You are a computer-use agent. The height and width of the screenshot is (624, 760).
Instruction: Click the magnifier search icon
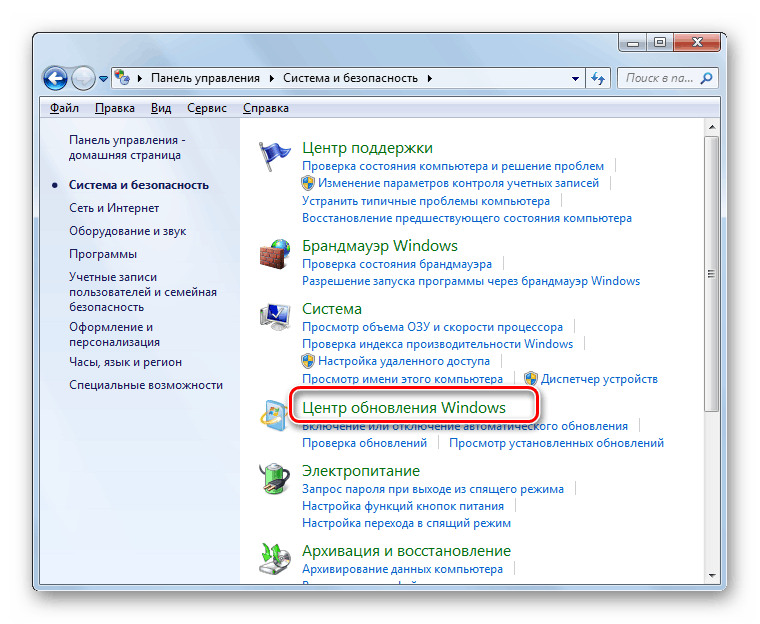[x=707, y=78]
